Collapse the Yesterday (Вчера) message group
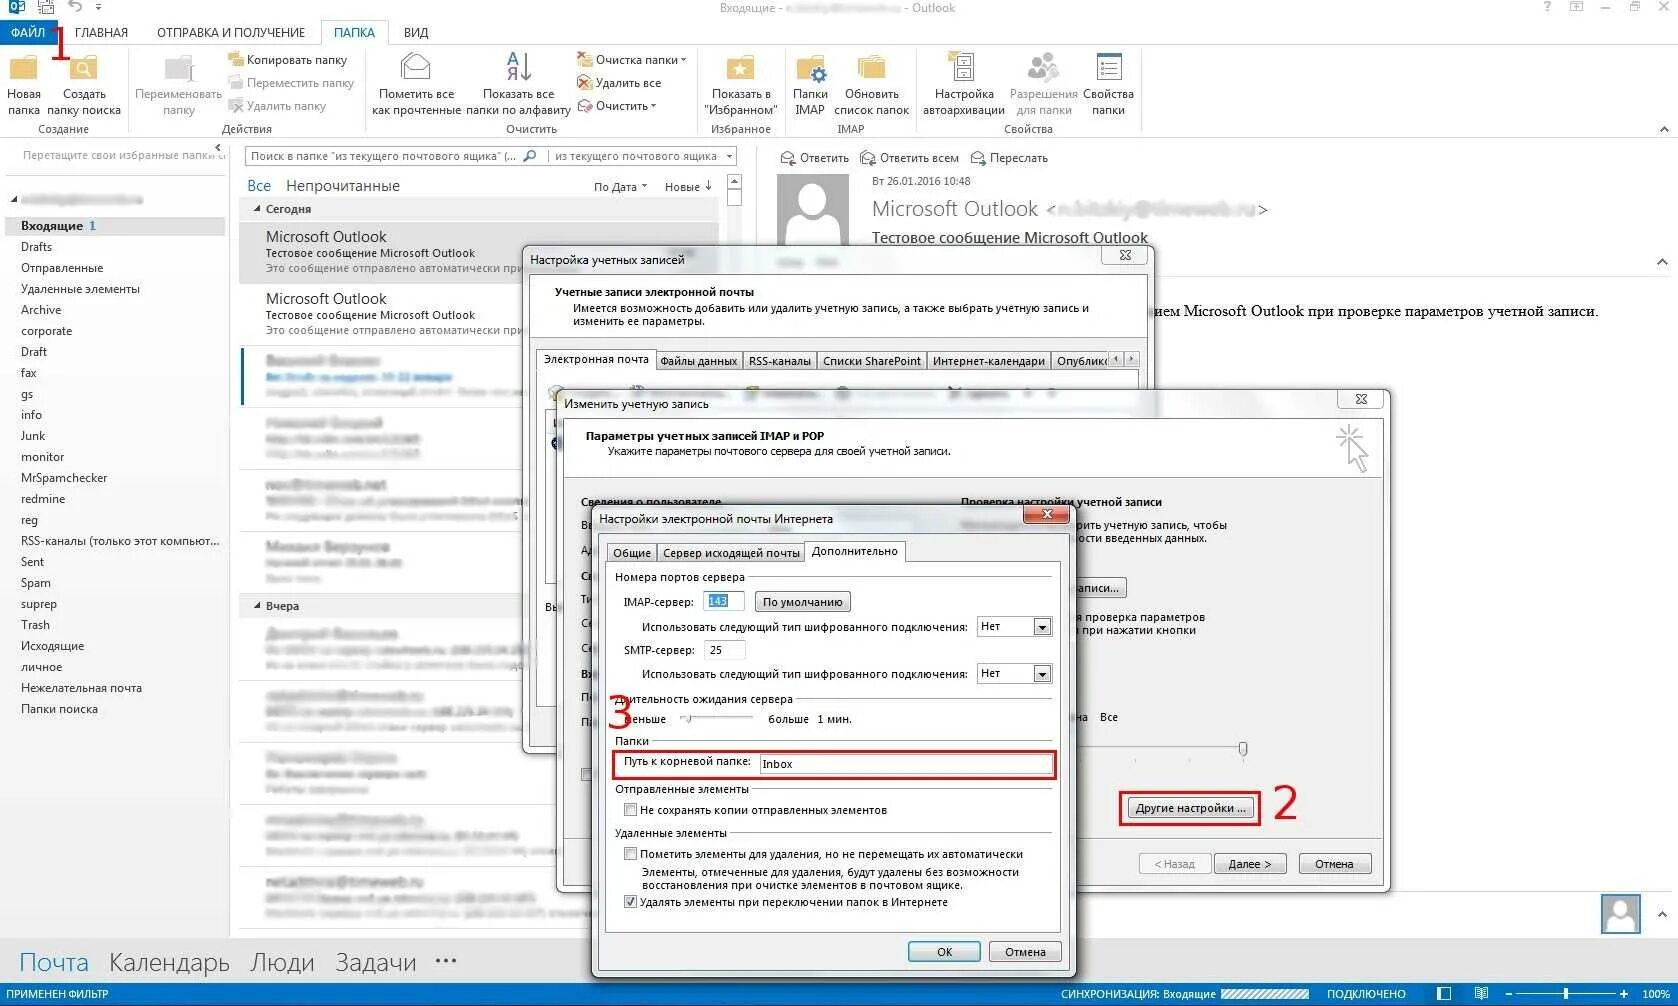1678x1006 pixels. 258,606
